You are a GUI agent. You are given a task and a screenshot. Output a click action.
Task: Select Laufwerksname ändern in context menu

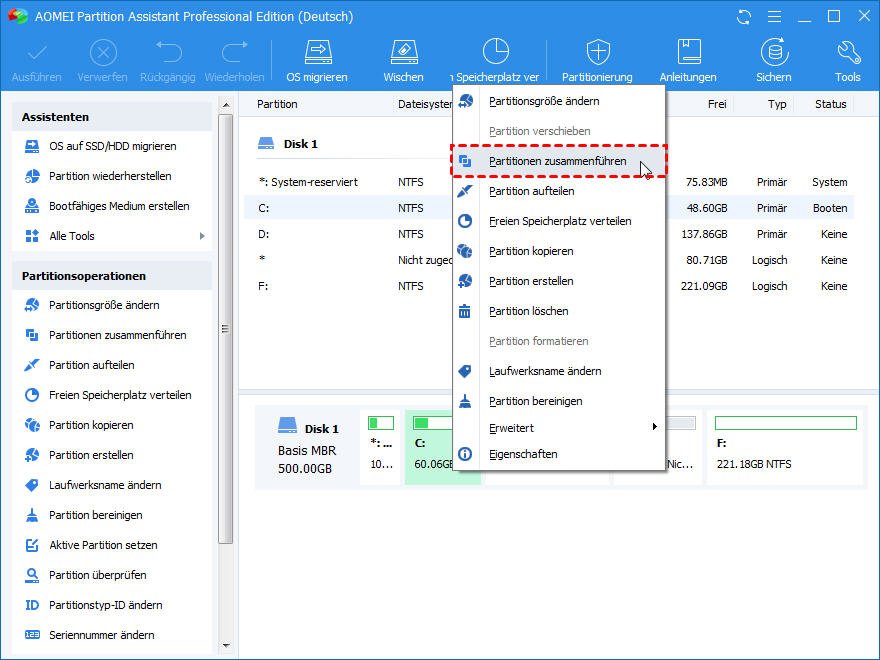coord(559,372)
